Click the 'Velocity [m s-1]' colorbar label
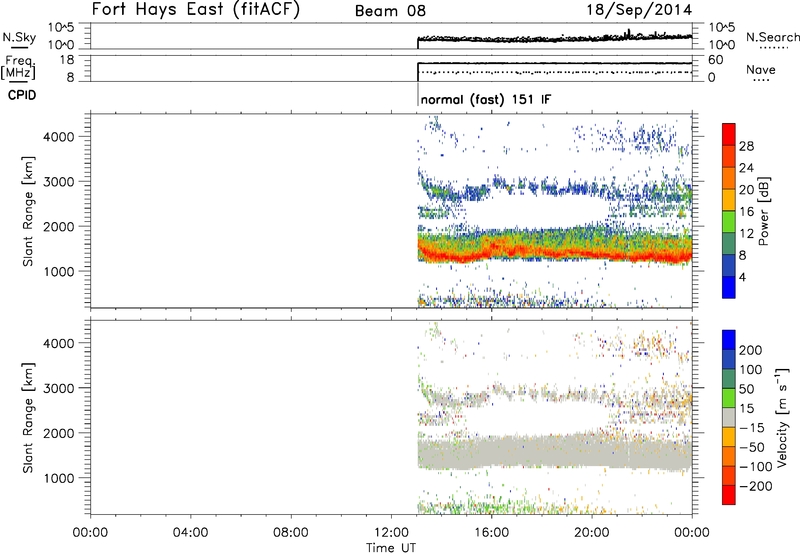This screenshot has width=800, height=554. [782, 417]
